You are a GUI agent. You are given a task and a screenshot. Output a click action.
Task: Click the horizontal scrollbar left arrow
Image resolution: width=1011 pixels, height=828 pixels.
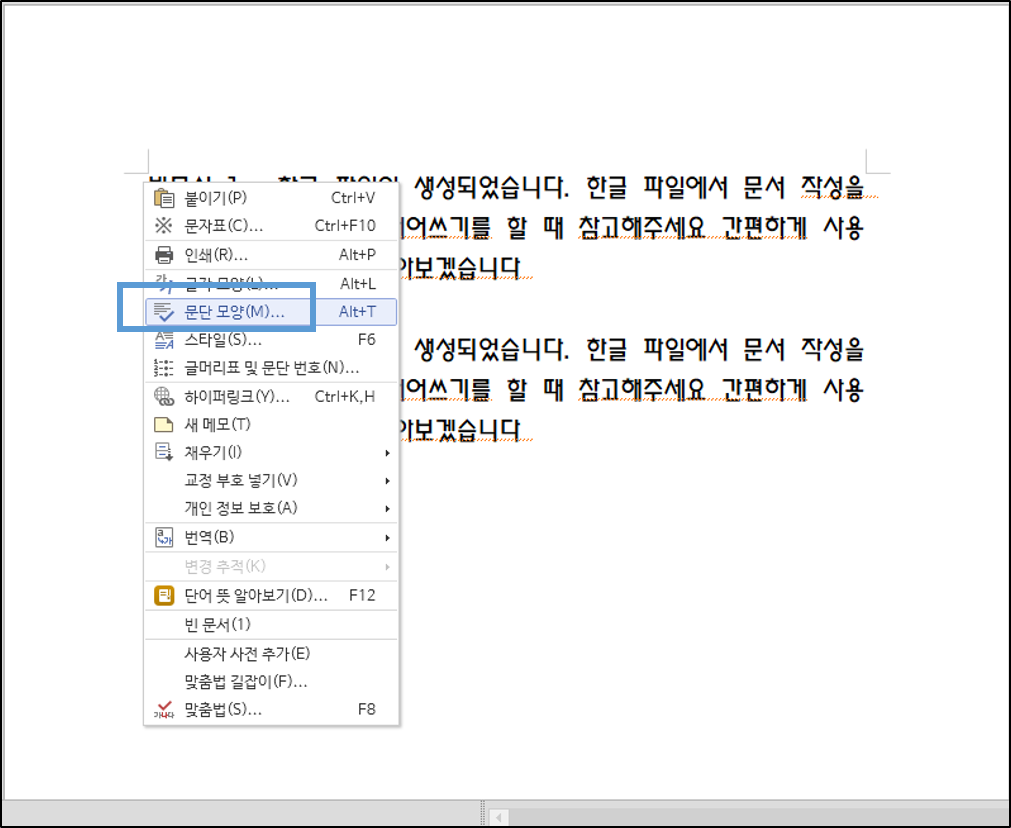coord(498,817)
